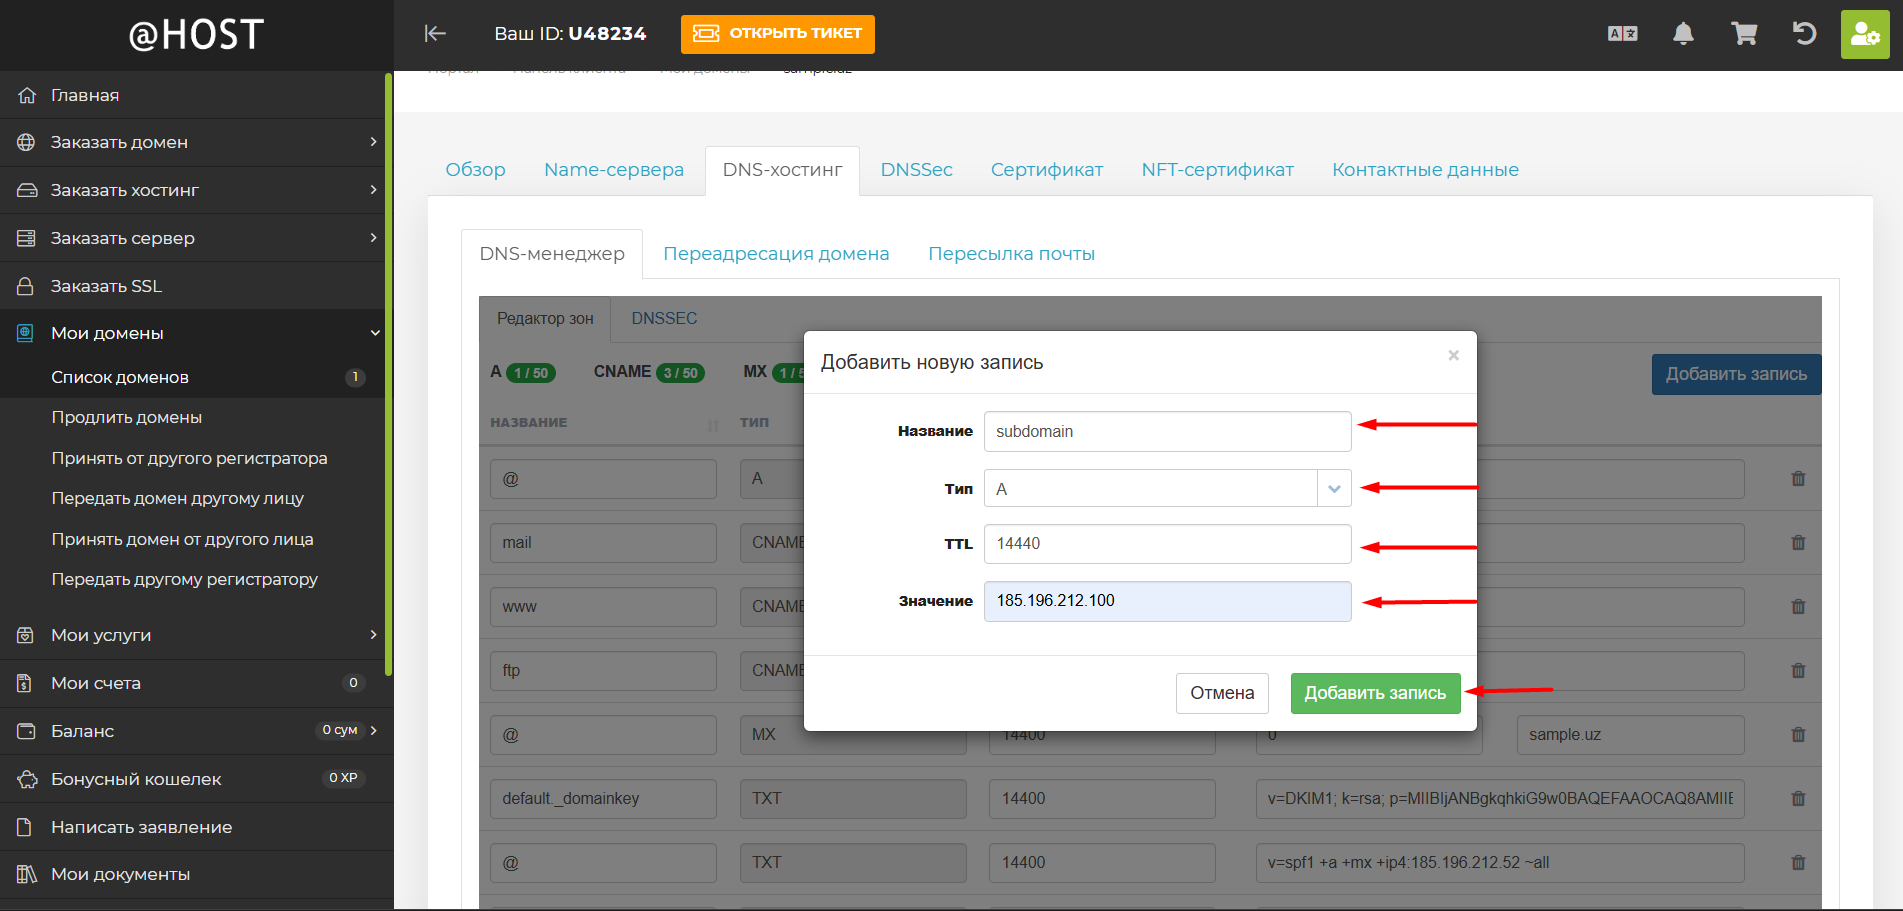Click the default._domainkey name field

[603, 799]
